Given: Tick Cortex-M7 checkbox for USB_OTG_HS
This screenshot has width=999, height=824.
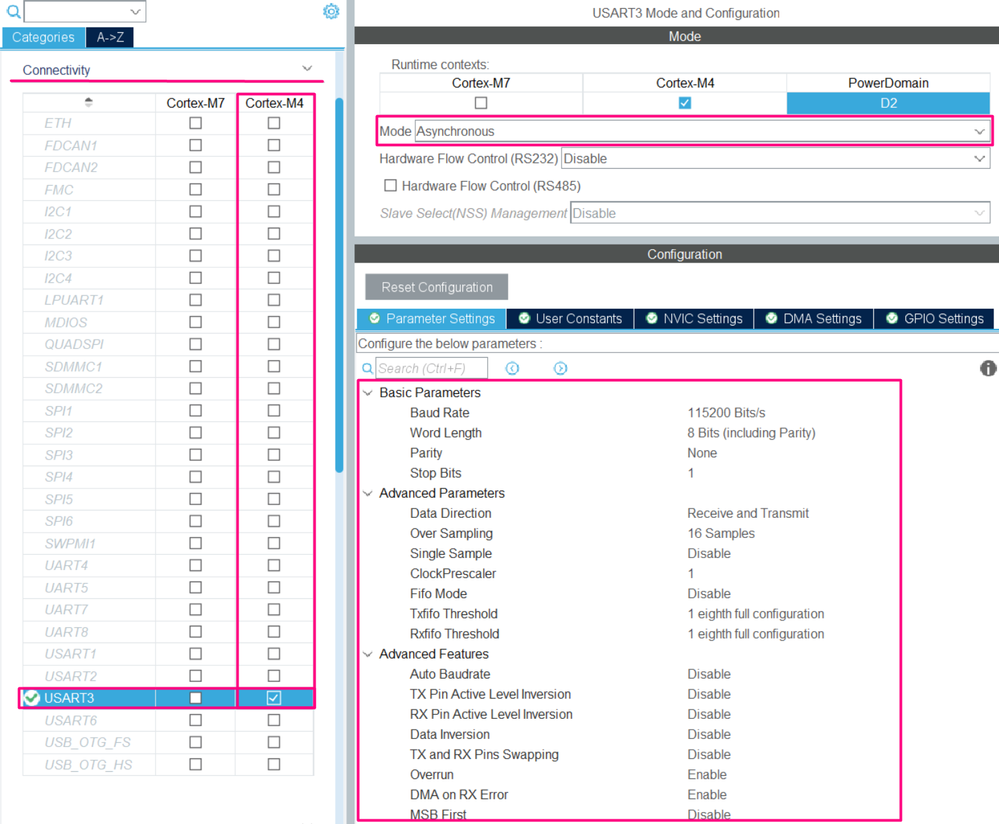Looking at the screenshot, I should click(x=196, y=764).
